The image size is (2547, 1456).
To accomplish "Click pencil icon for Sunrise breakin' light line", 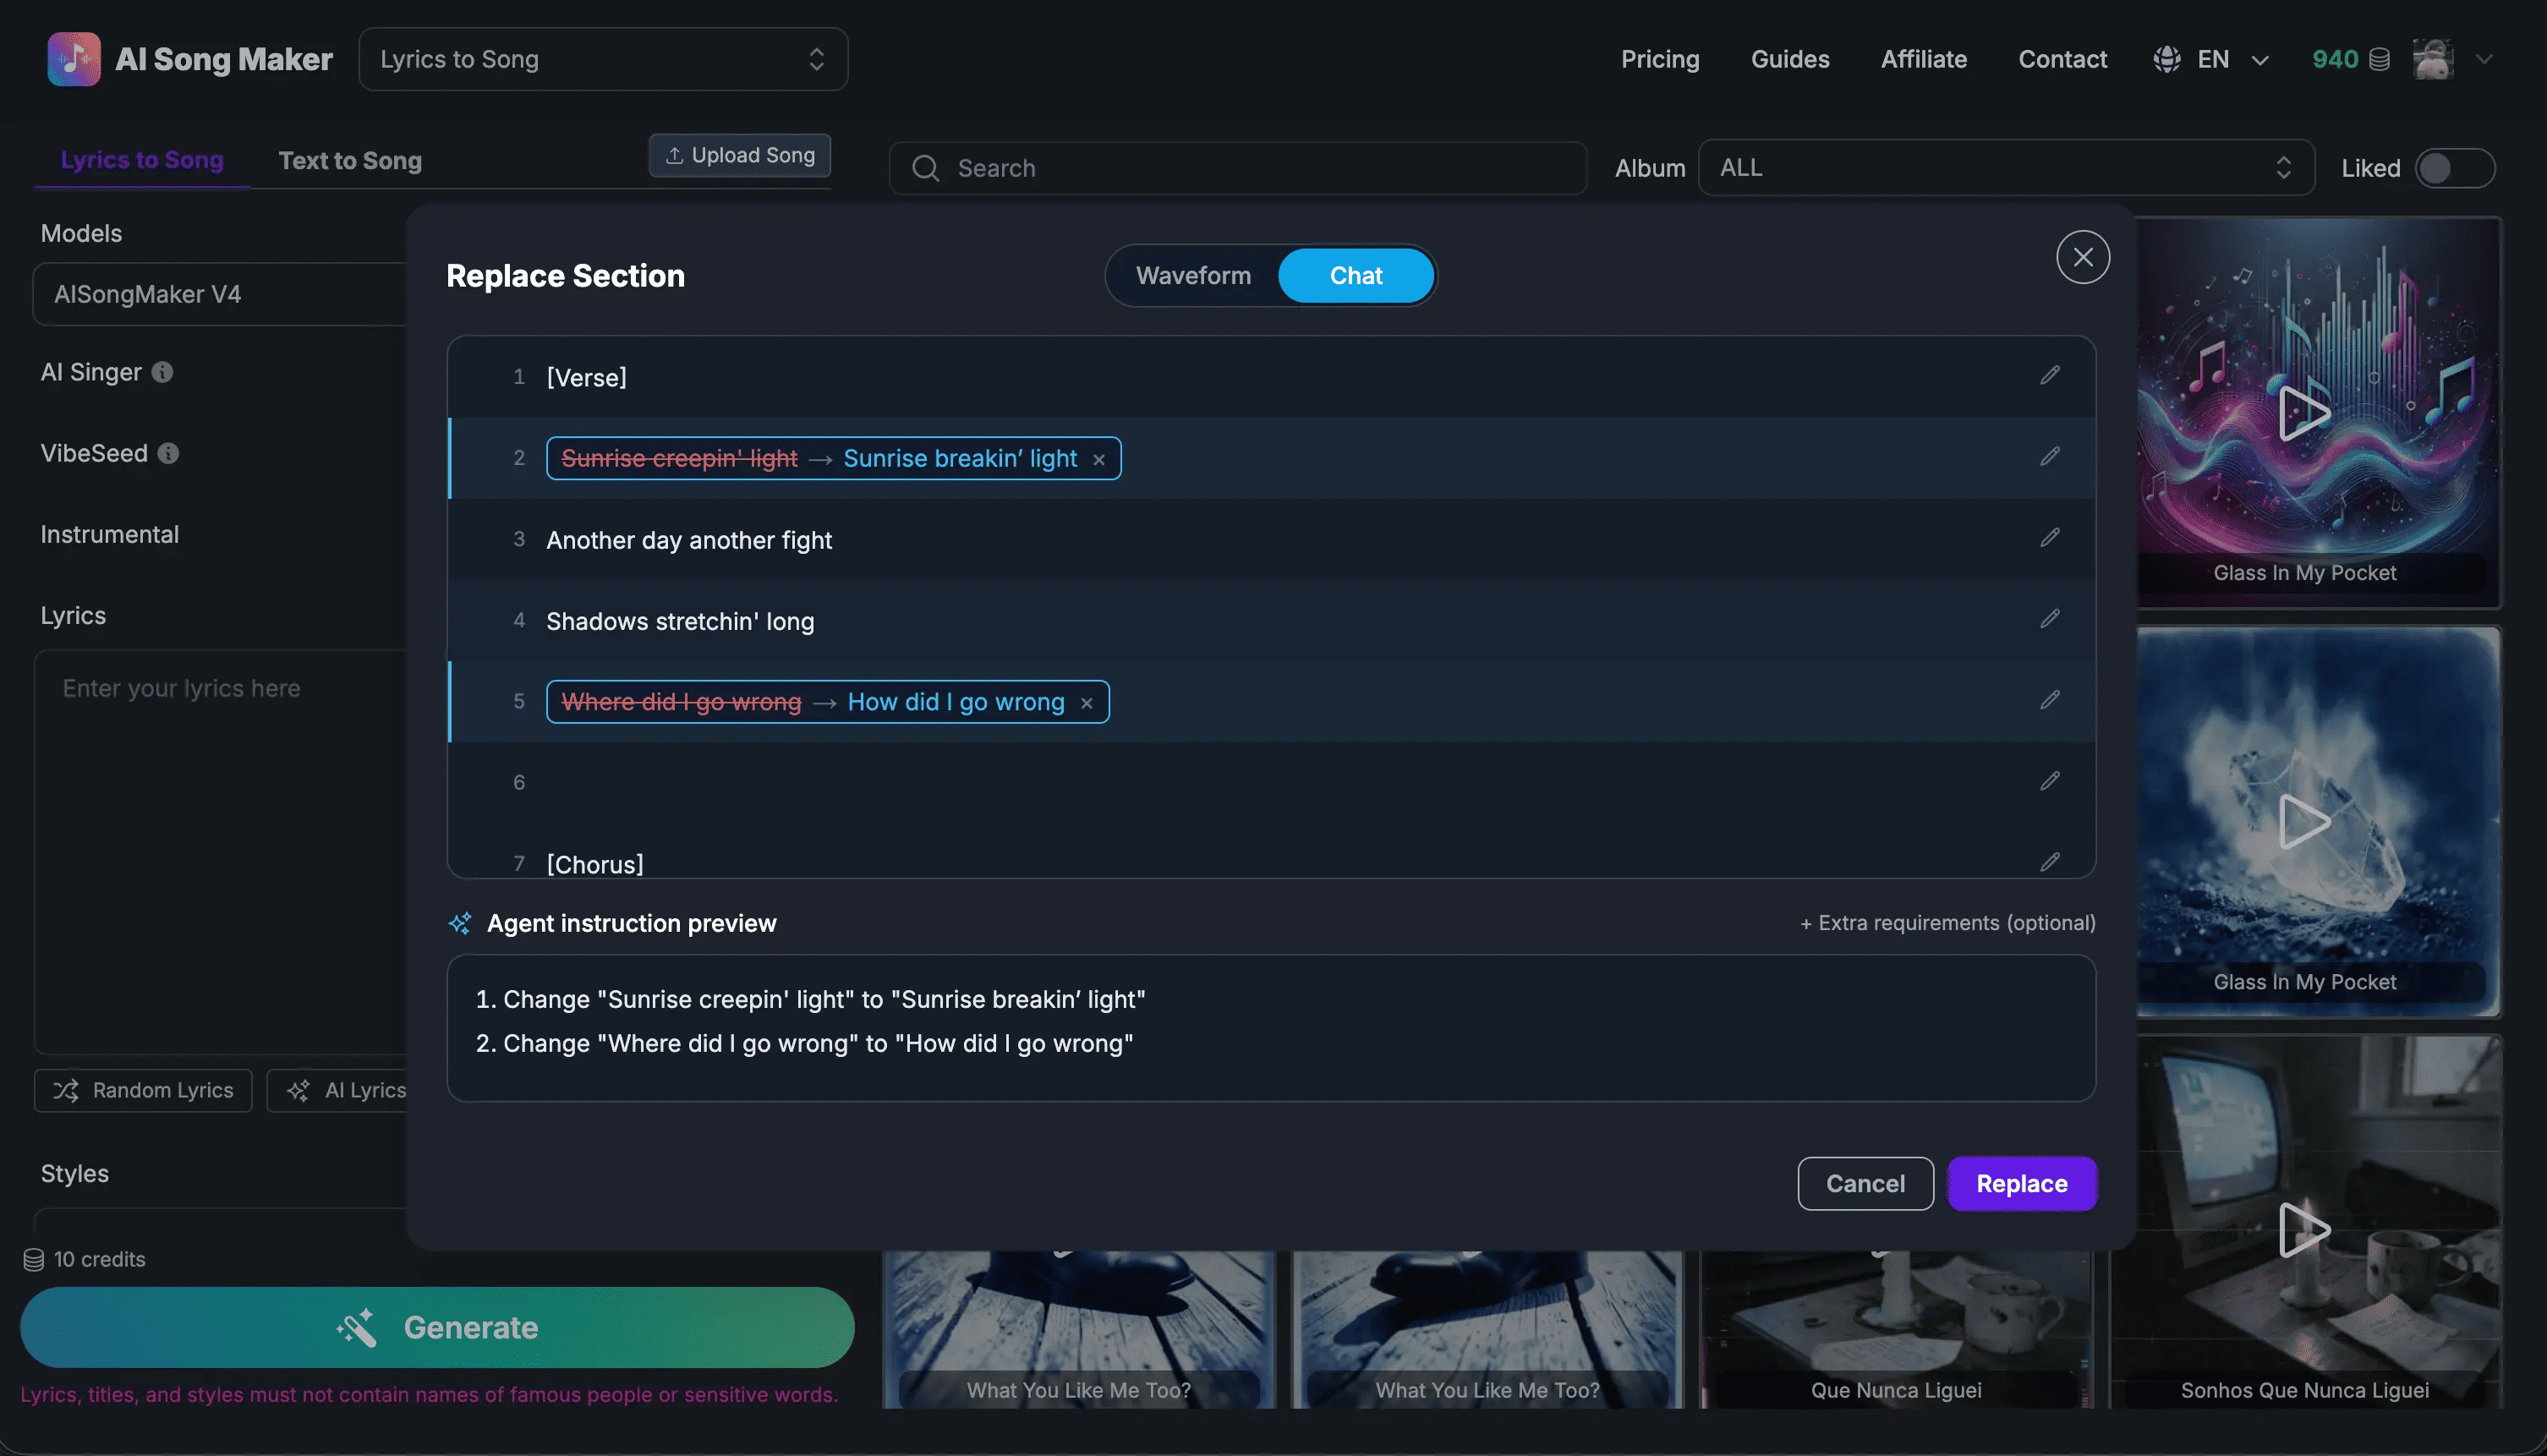I will tap(2050, 456).
